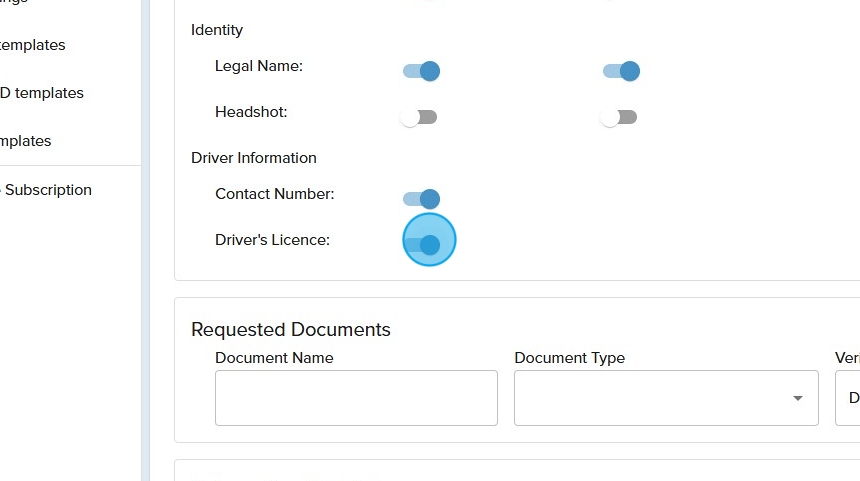Image resolution: width=860 pixels, height=481 pixels.
Task: Click the 'Document Type' column label
Action: point(569,358)
